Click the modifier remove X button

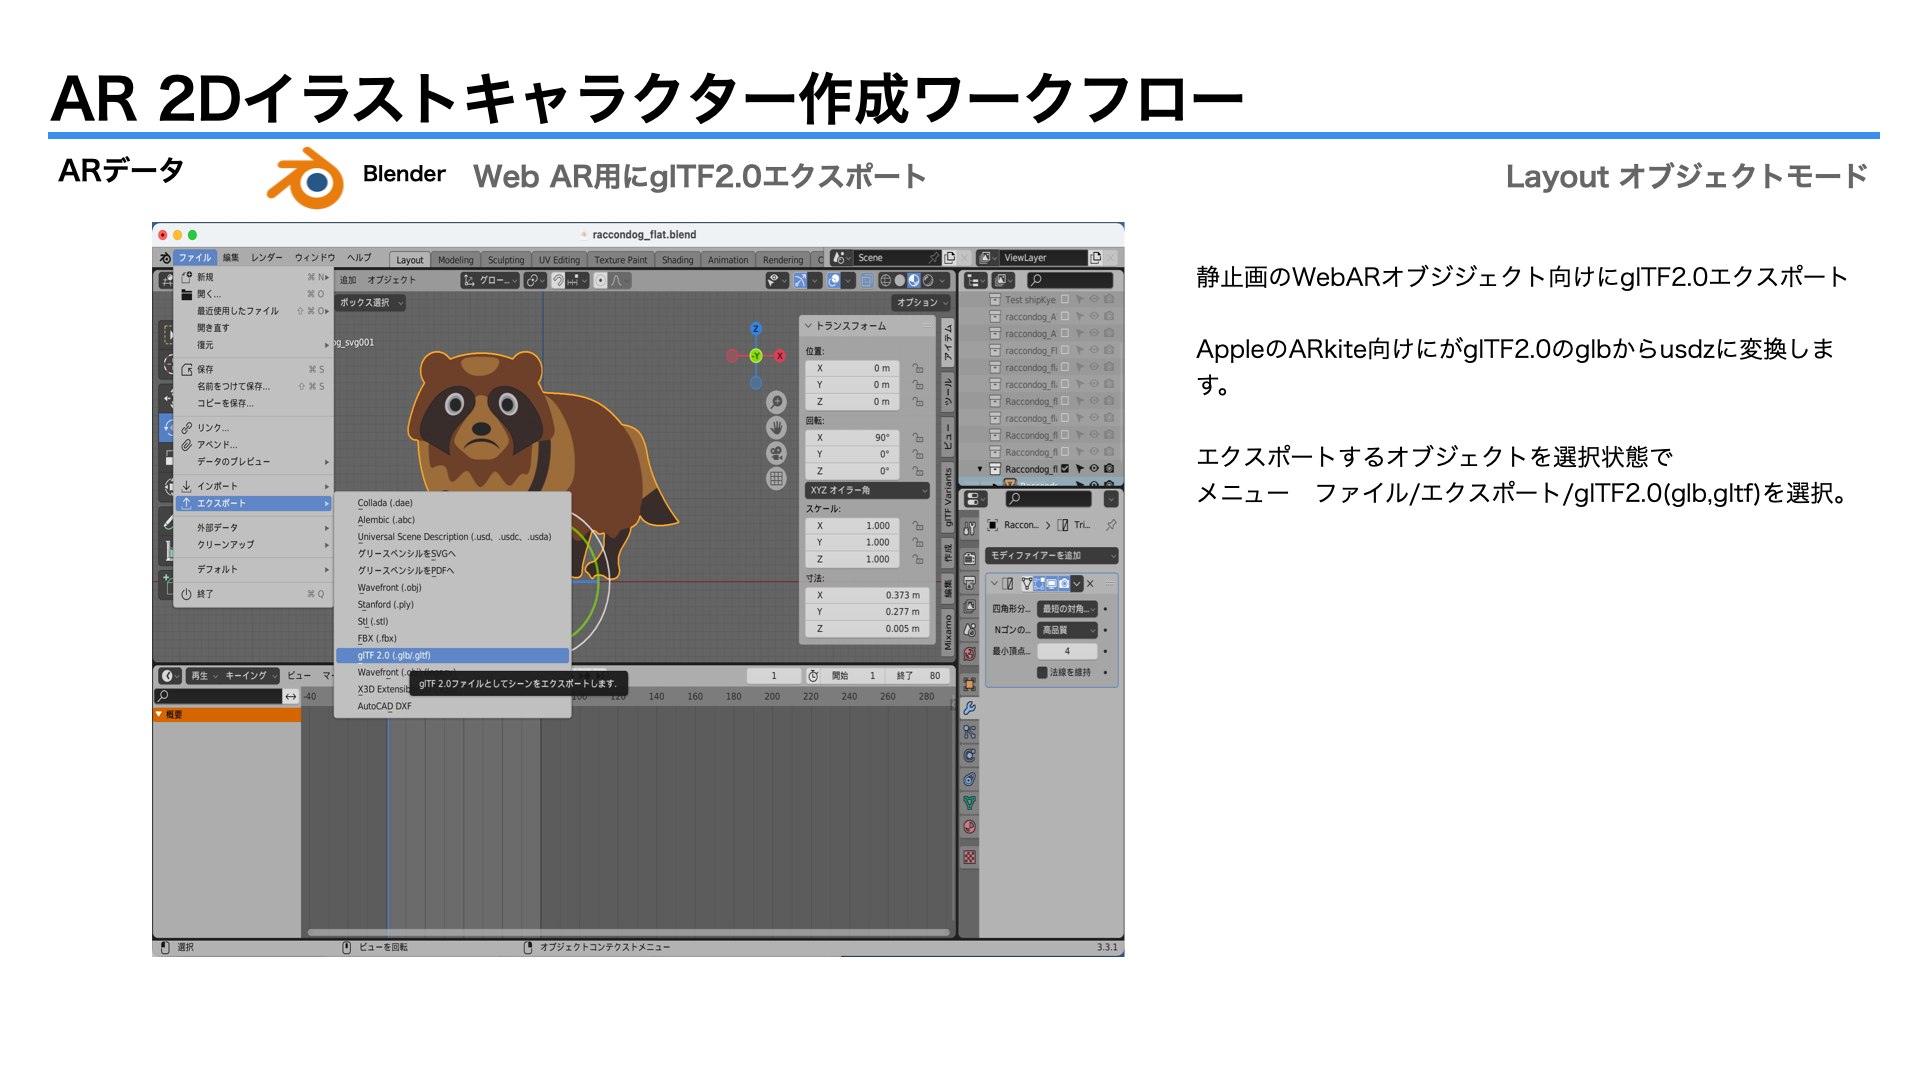coord(1090,584)
